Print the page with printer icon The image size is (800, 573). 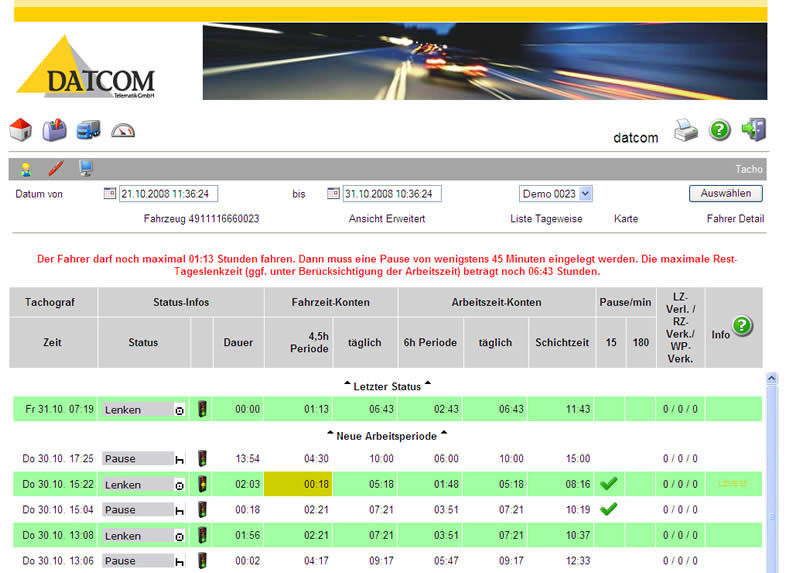click(685, 130)
